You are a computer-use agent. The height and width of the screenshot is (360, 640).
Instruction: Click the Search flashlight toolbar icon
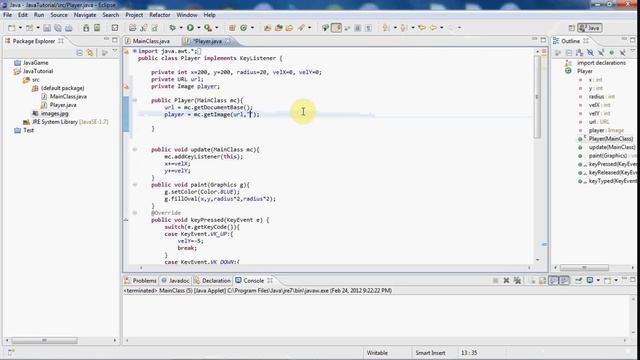301,28
